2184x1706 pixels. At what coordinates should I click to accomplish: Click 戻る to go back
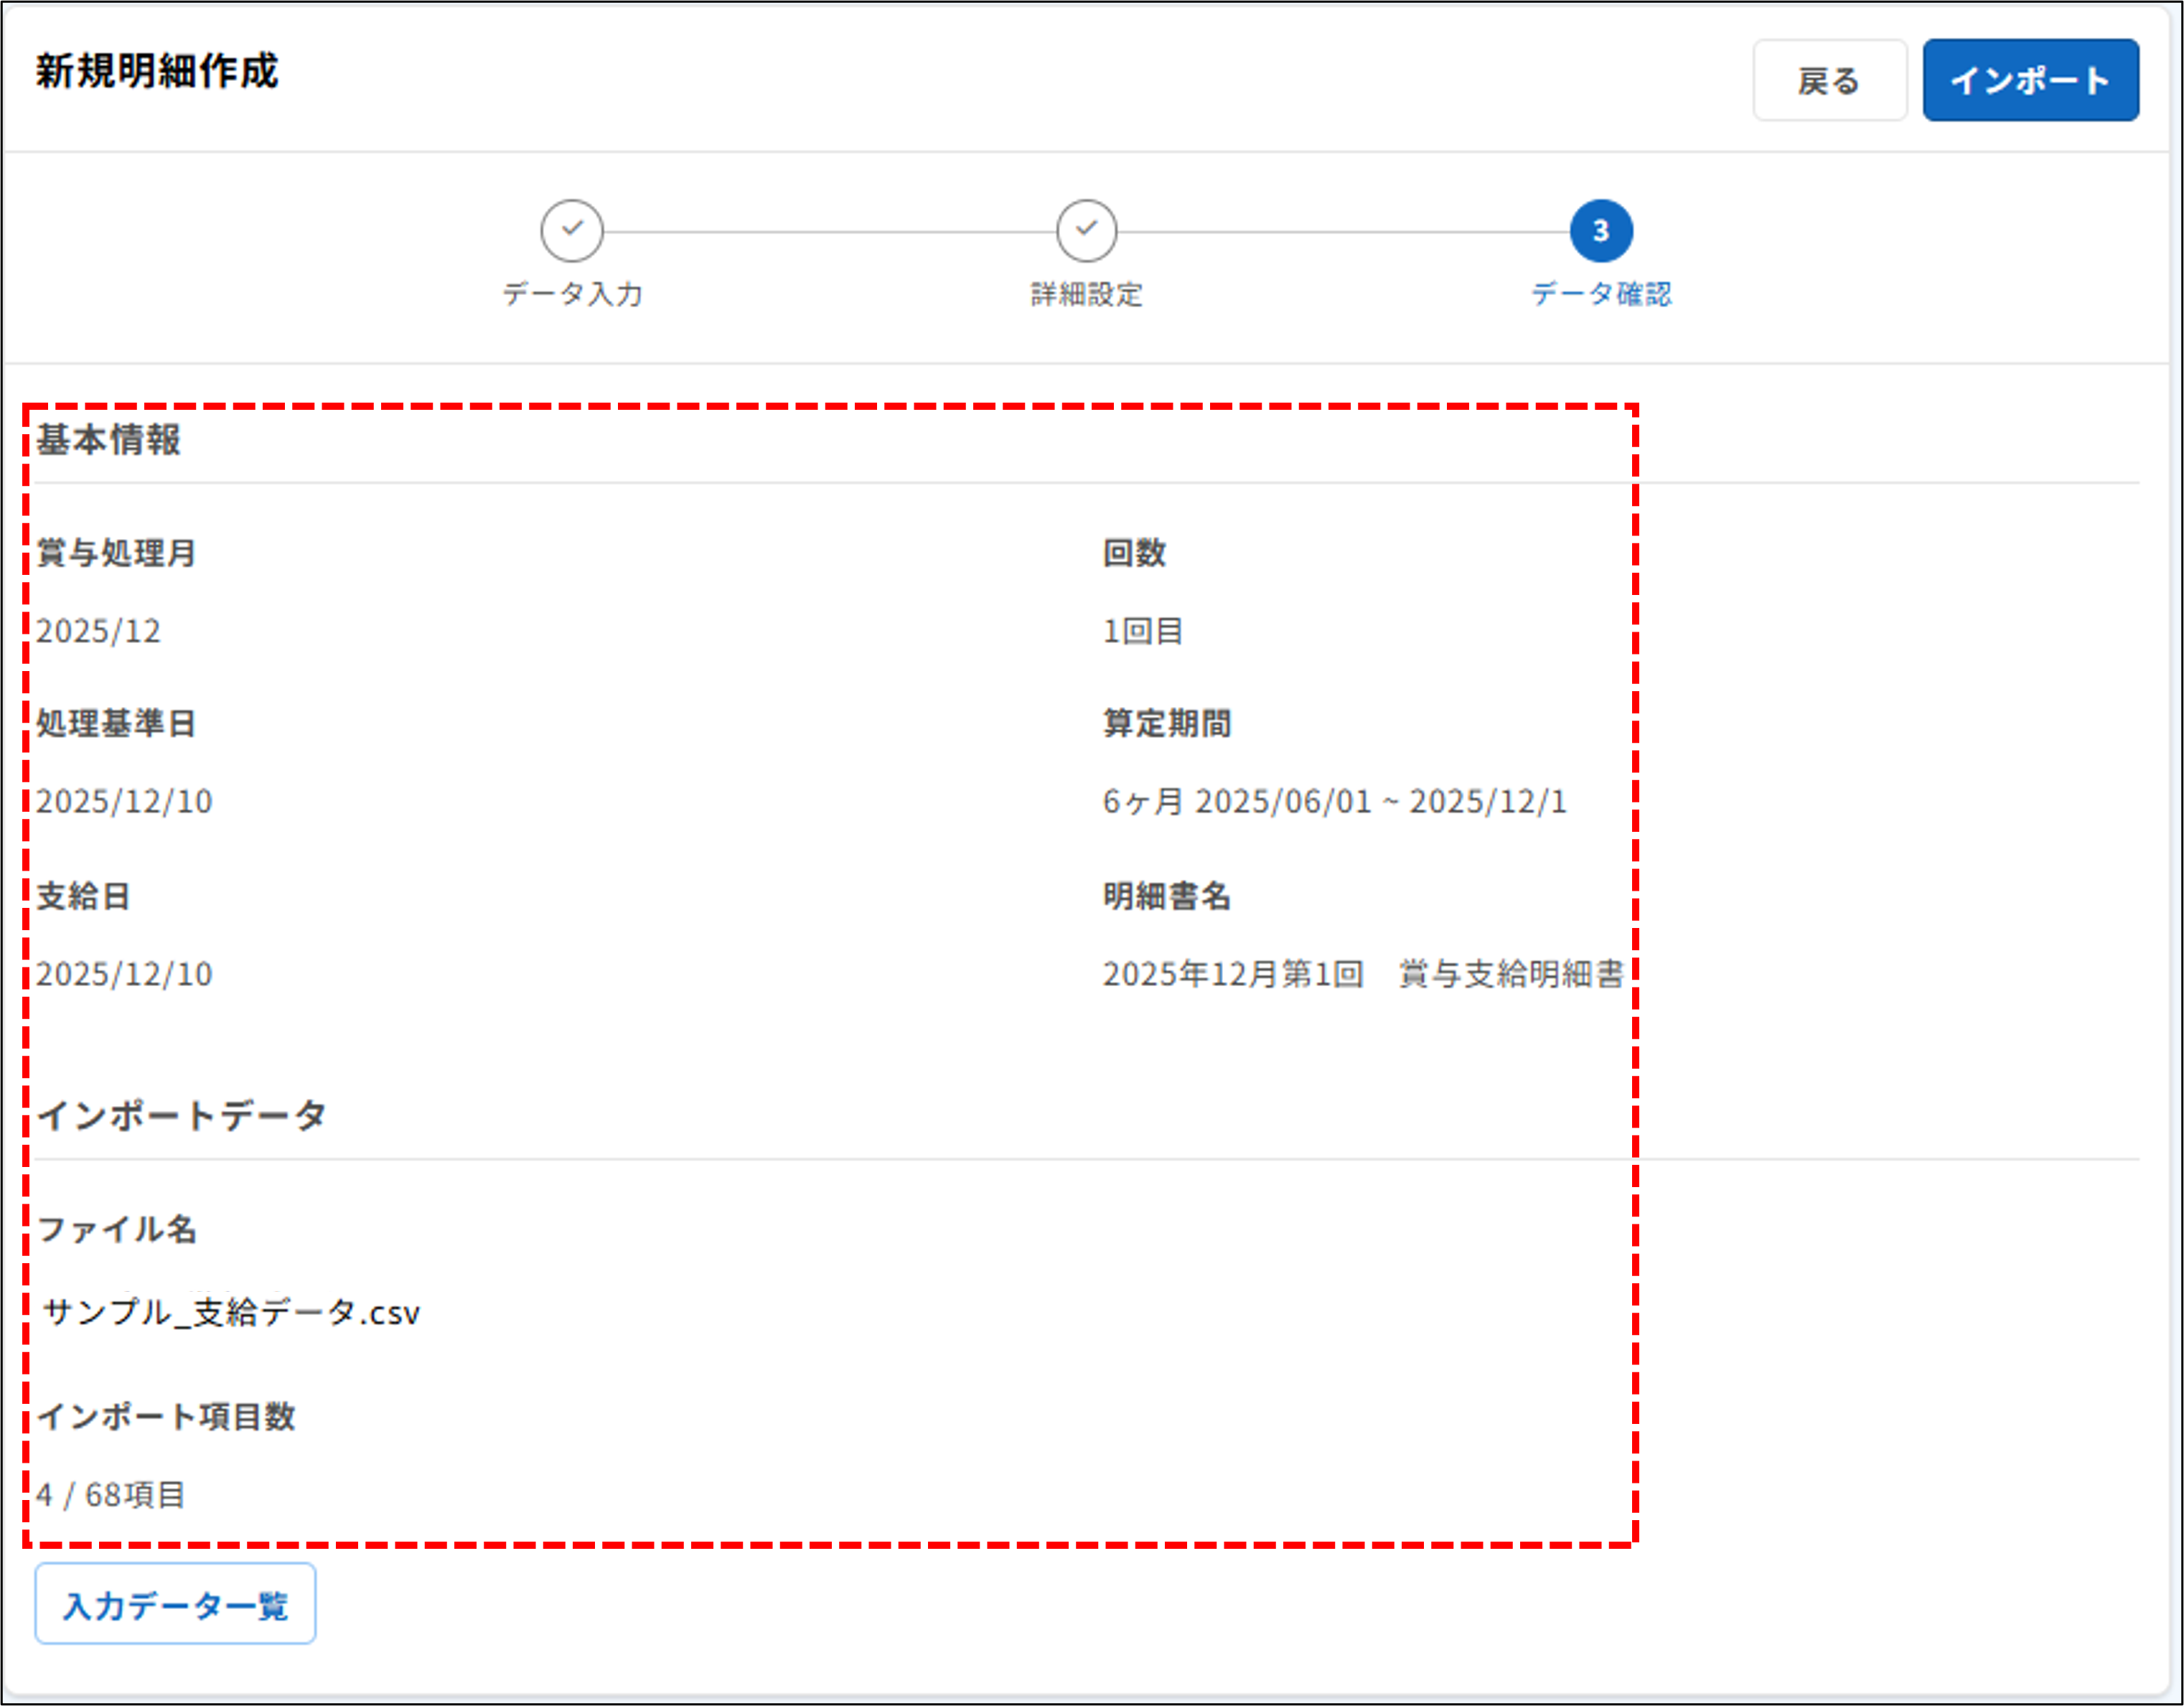click(x=1829, y=81)
